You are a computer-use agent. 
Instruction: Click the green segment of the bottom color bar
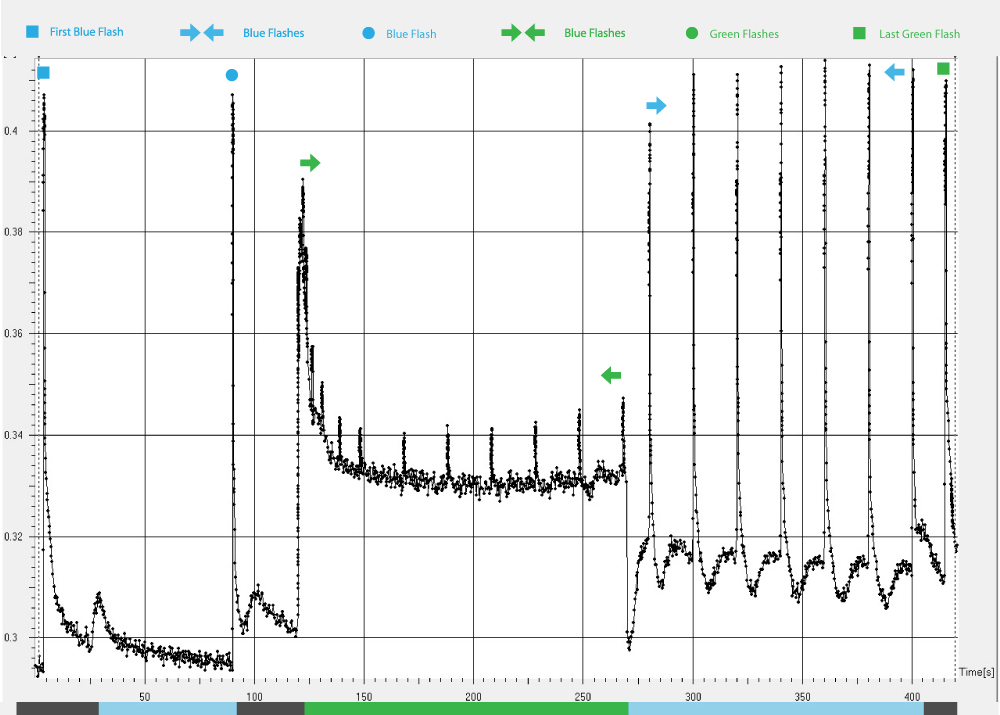coord(466,708)
